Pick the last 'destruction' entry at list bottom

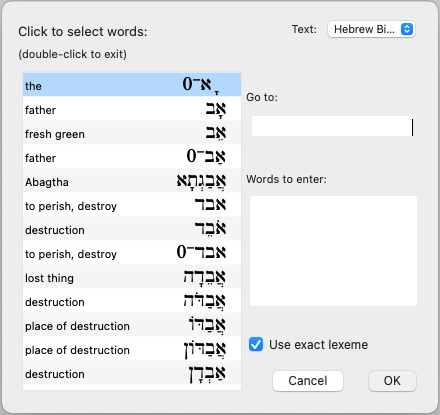coord(132,373)
